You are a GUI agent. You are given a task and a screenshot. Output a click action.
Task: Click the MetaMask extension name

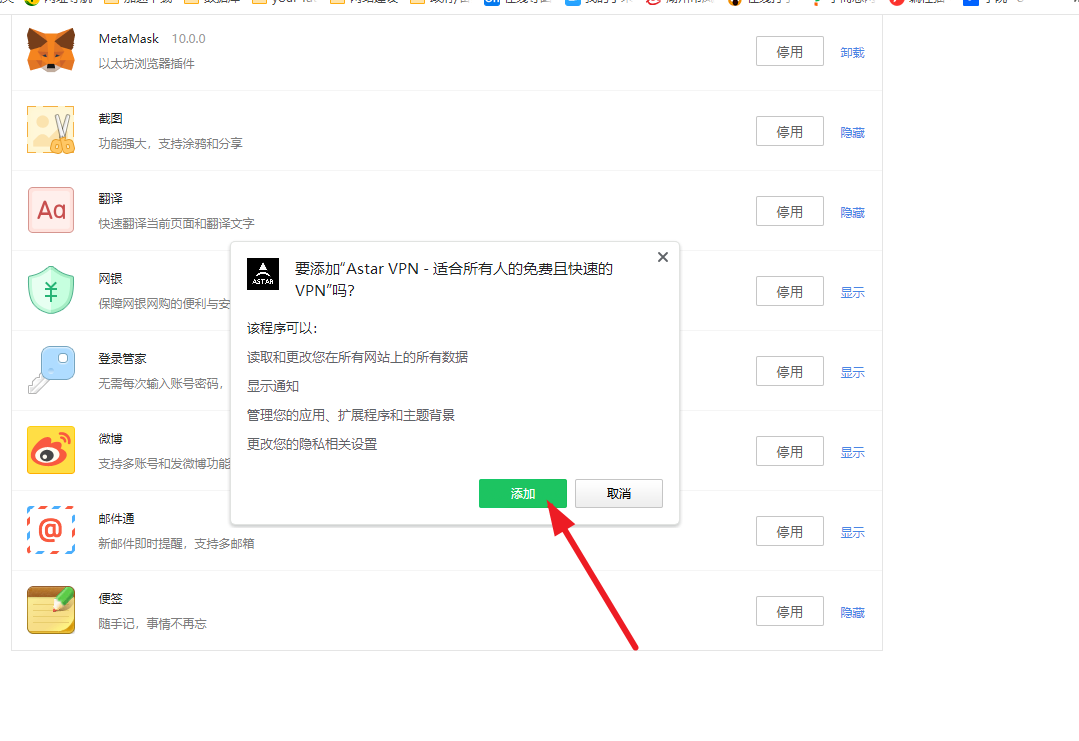point(129,39)
